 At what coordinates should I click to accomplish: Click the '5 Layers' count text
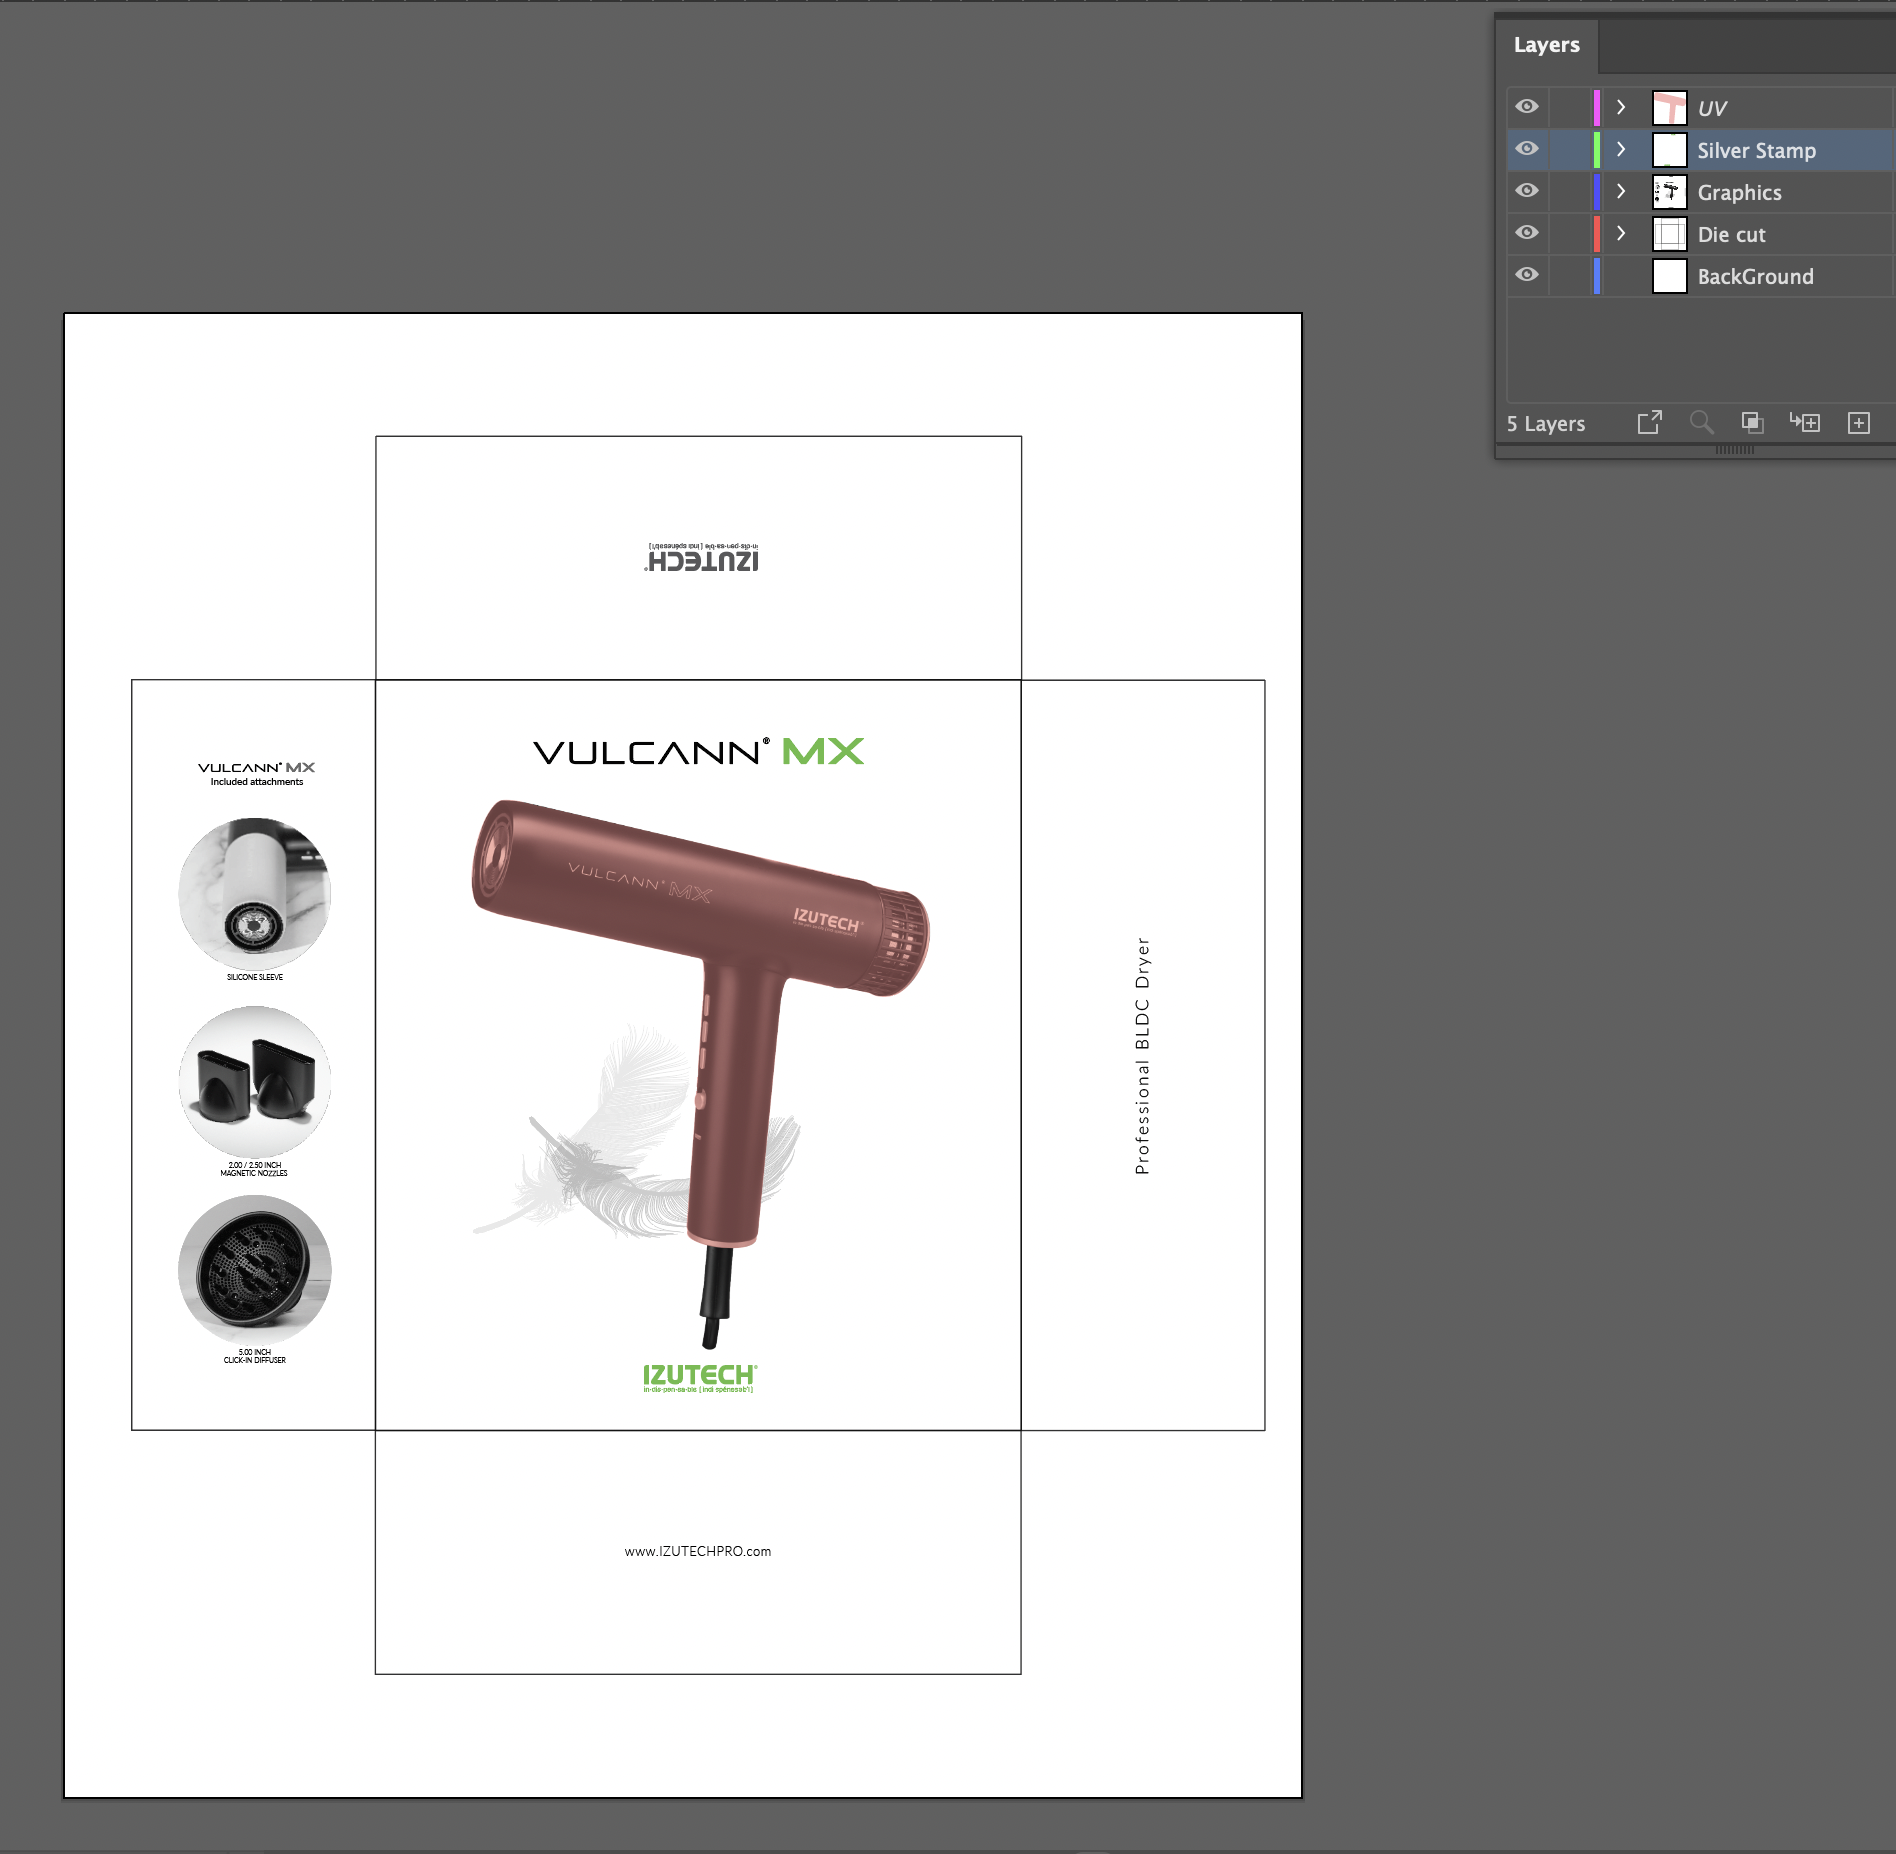click(x=1545, y=423)
